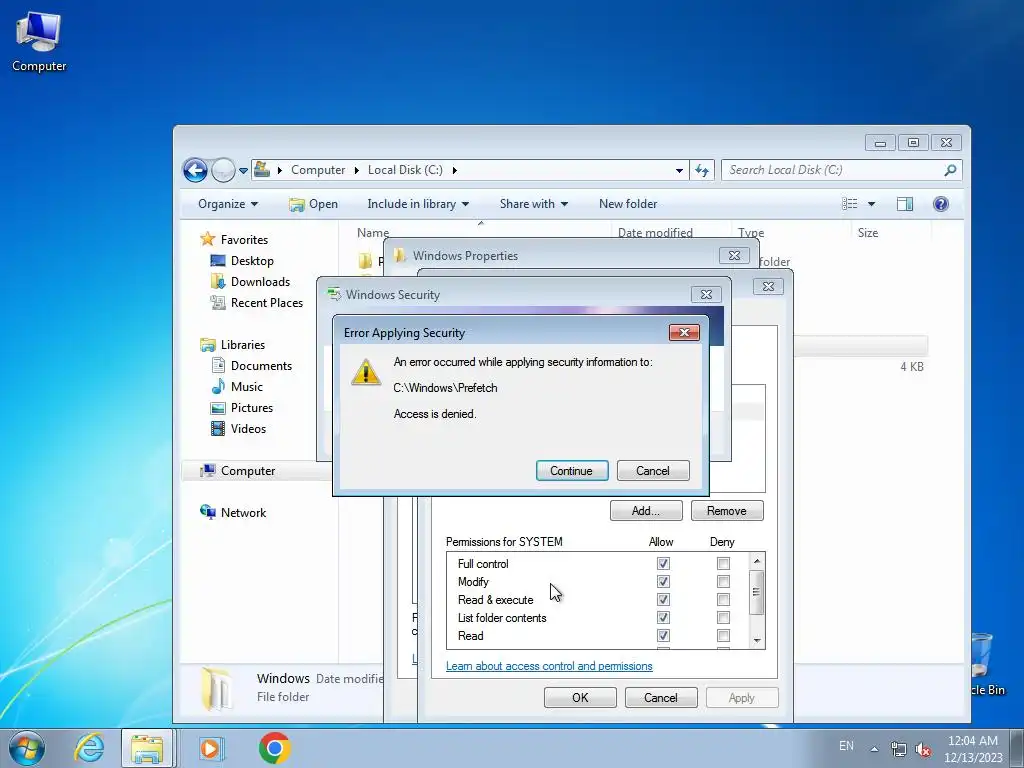Screen dimensions: 1024x768
Task: Expand the Share with menu
Action: (534, 204)
